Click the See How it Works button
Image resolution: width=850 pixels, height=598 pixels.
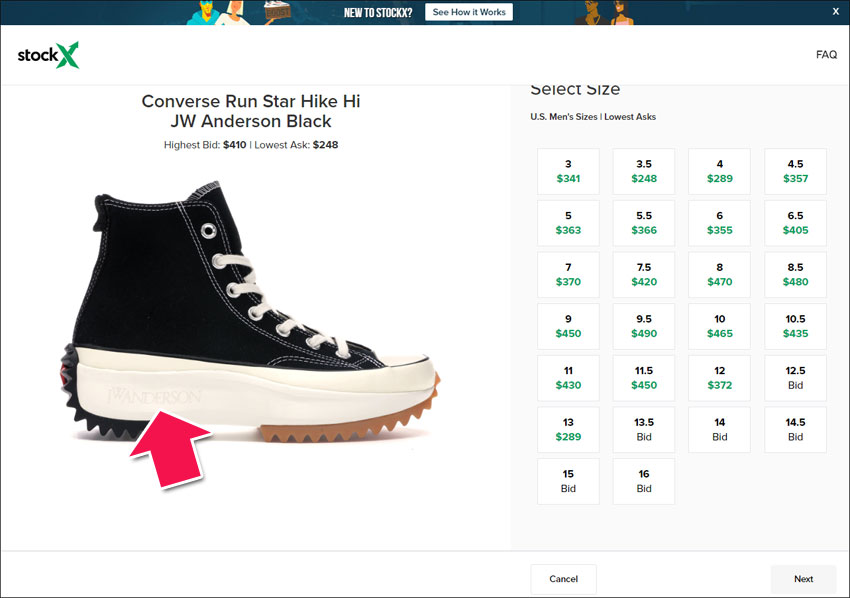(x=469, y=12)
